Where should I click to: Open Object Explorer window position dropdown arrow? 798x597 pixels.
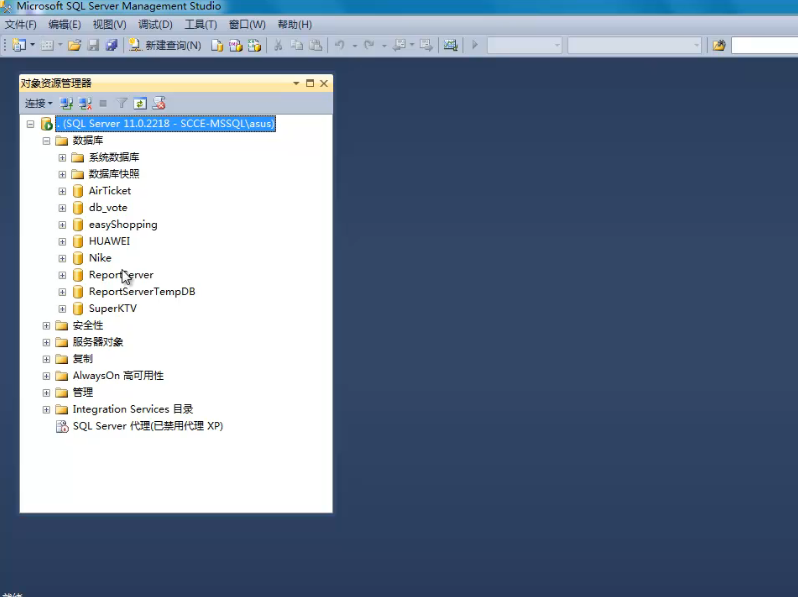coord(296,83)
